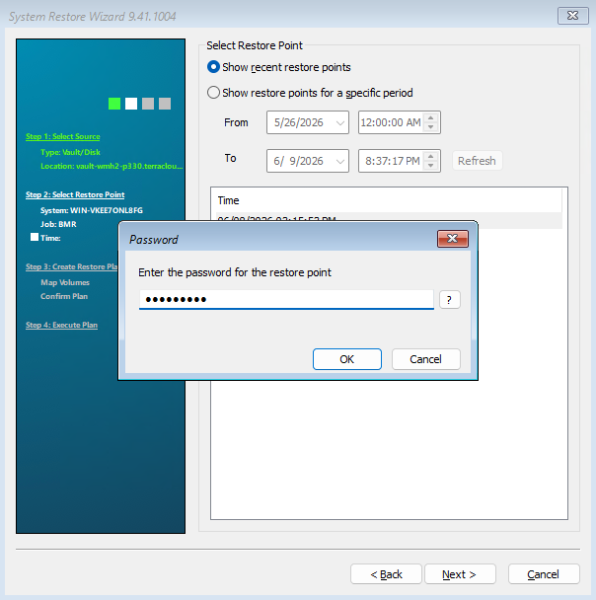The height and width of the screenshot is (600, 596).
Task: Focus the restore point password field
Action: pyautogui.click(x=286, y=299)
